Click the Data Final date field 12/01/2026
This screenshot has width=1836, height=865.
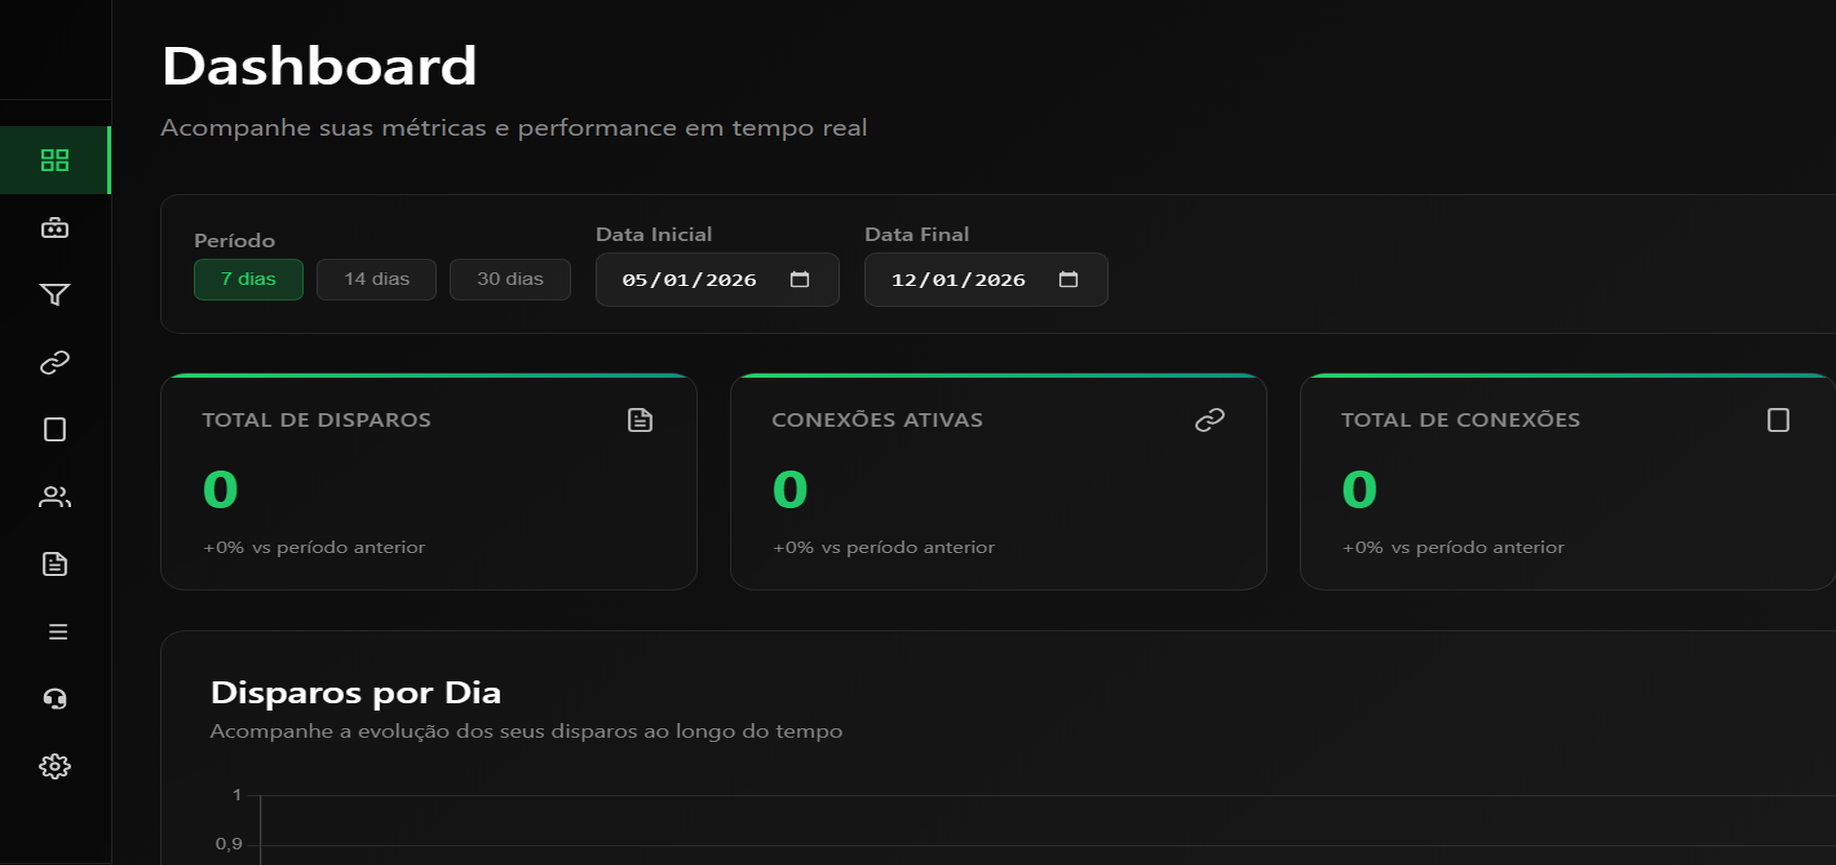(986, 279)
